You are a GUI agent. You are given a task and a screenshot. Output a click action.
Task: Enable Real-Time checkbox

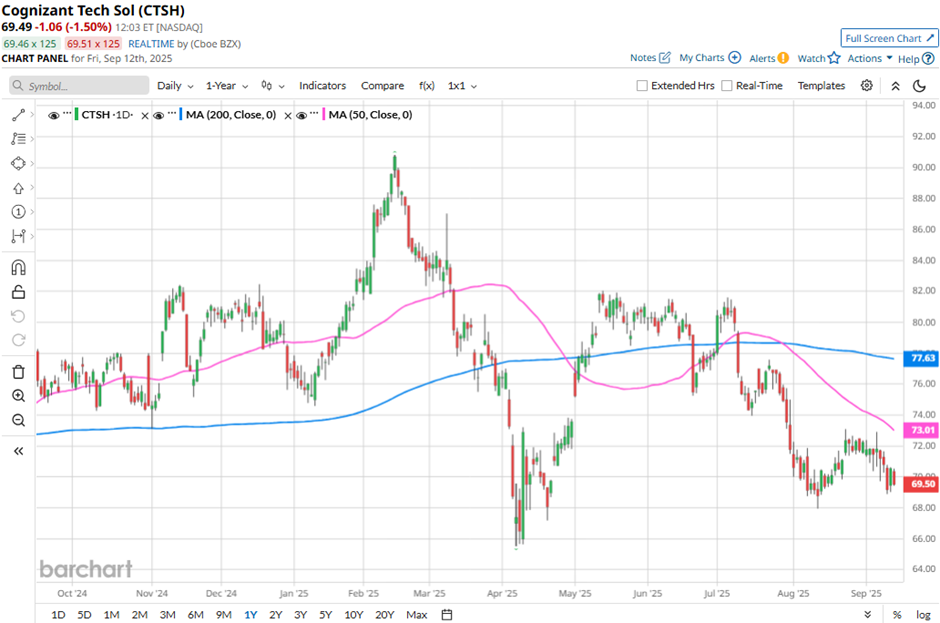pos(727,86)
